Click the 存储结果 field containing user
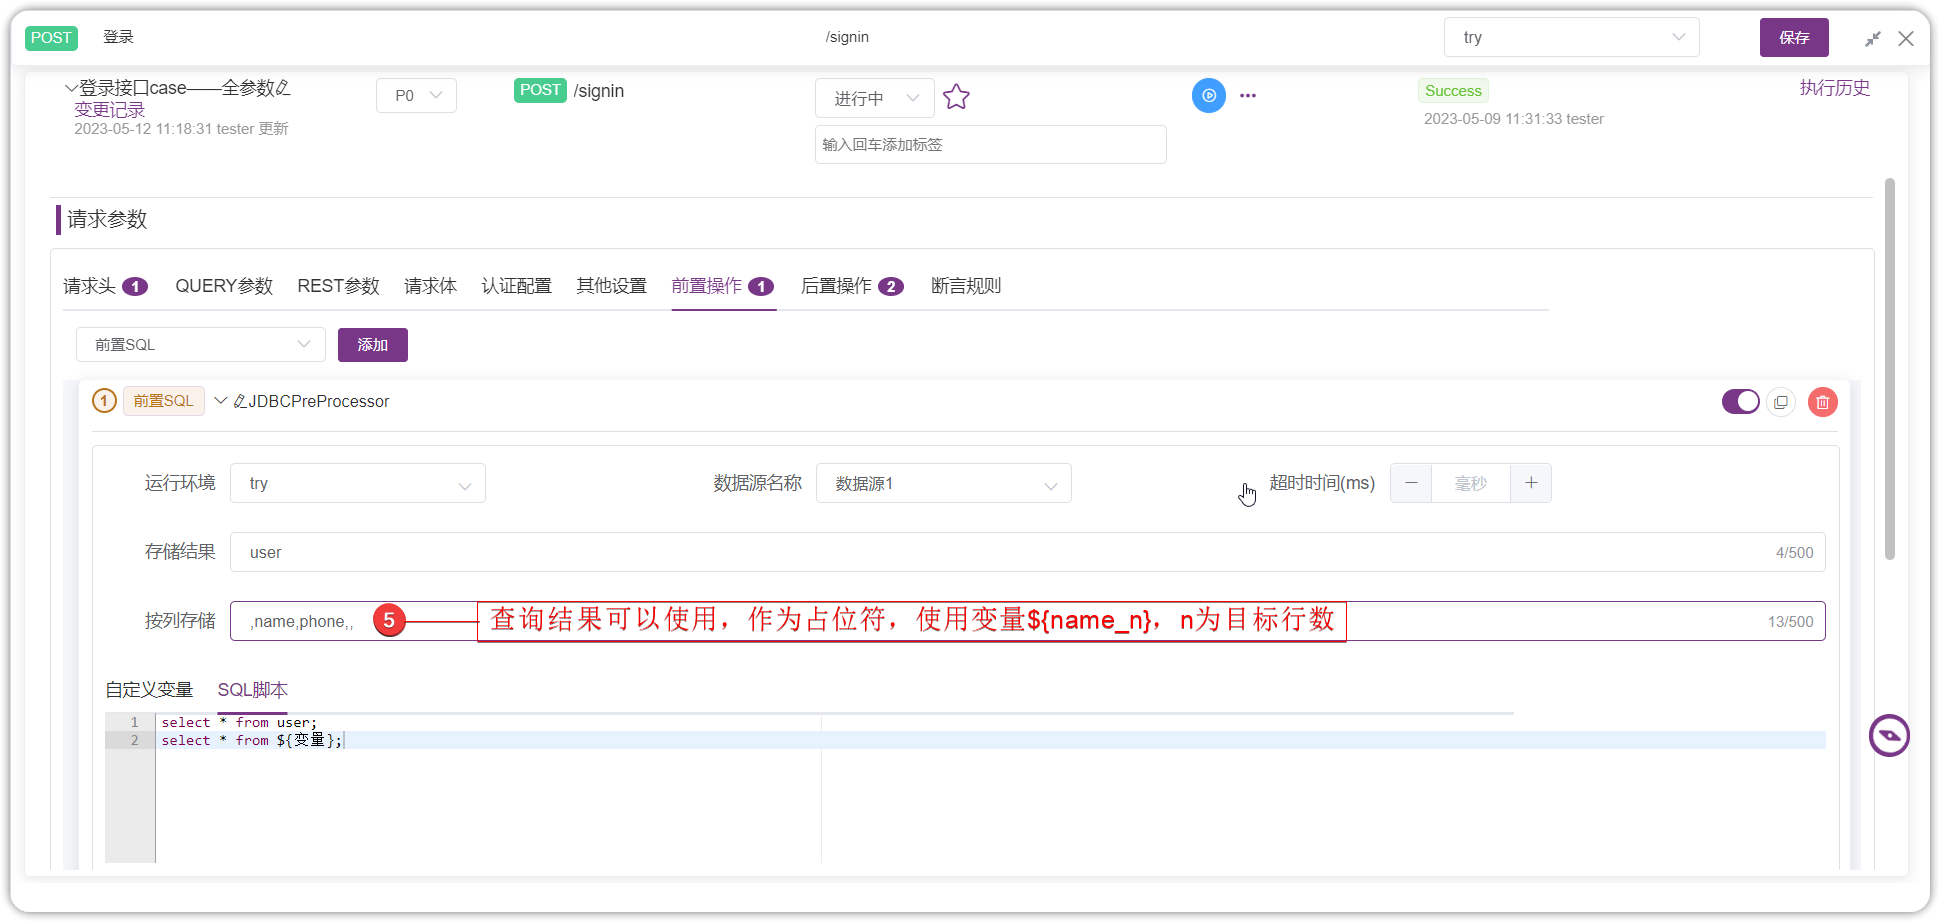The image size is (1940, 922). click(x=1027, y=552)
